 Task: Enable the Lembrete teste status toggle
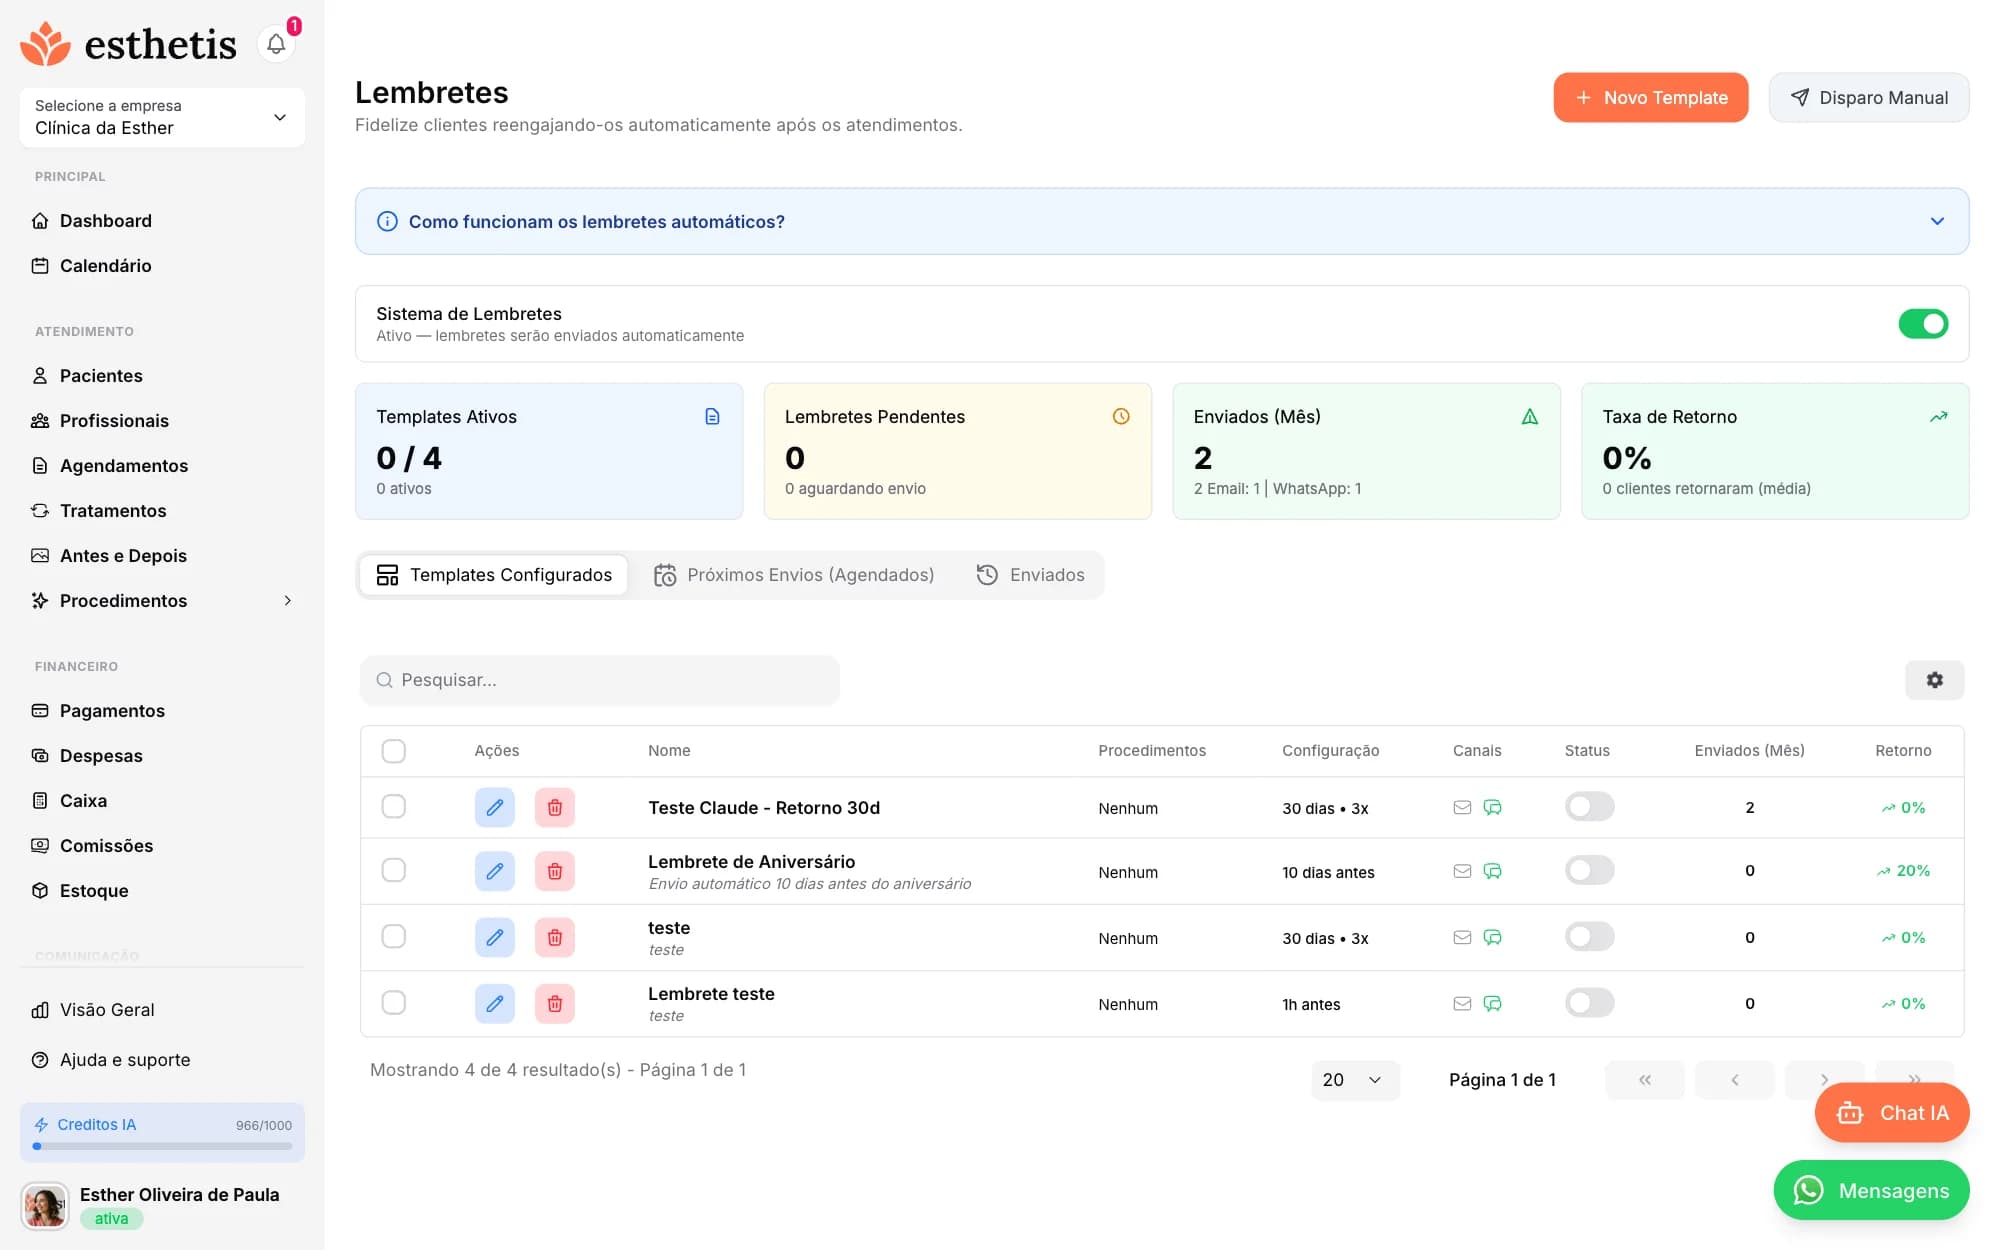(1589, 1002)
